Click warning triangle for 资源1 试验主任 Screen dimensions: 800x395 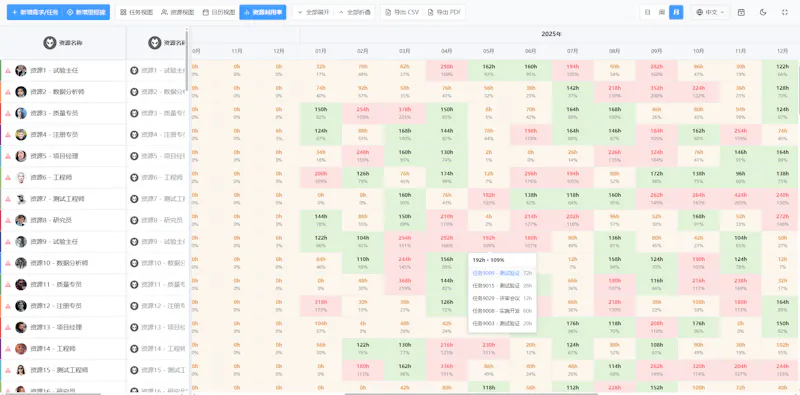click(8, 71)
